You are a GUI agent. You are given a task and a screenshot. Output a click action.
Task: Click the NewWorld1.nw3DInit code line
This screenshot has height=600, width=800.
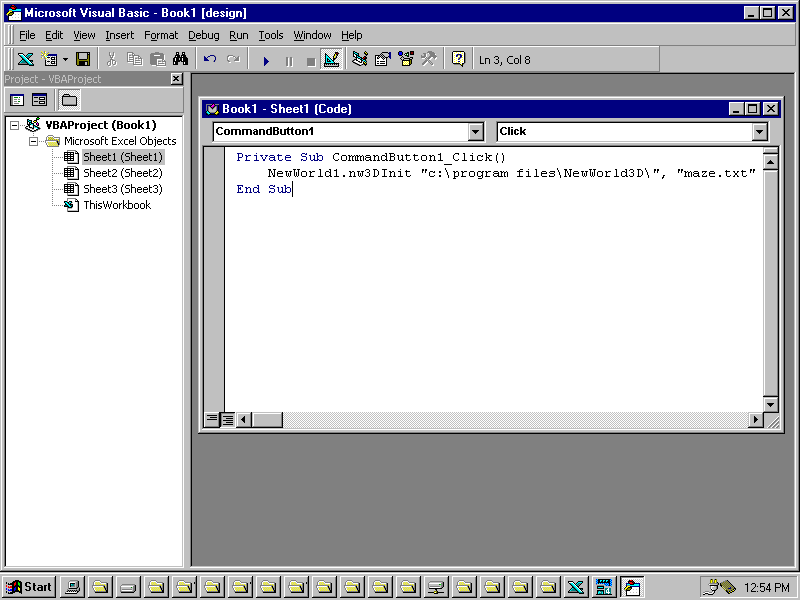click(x=511, y=173)
